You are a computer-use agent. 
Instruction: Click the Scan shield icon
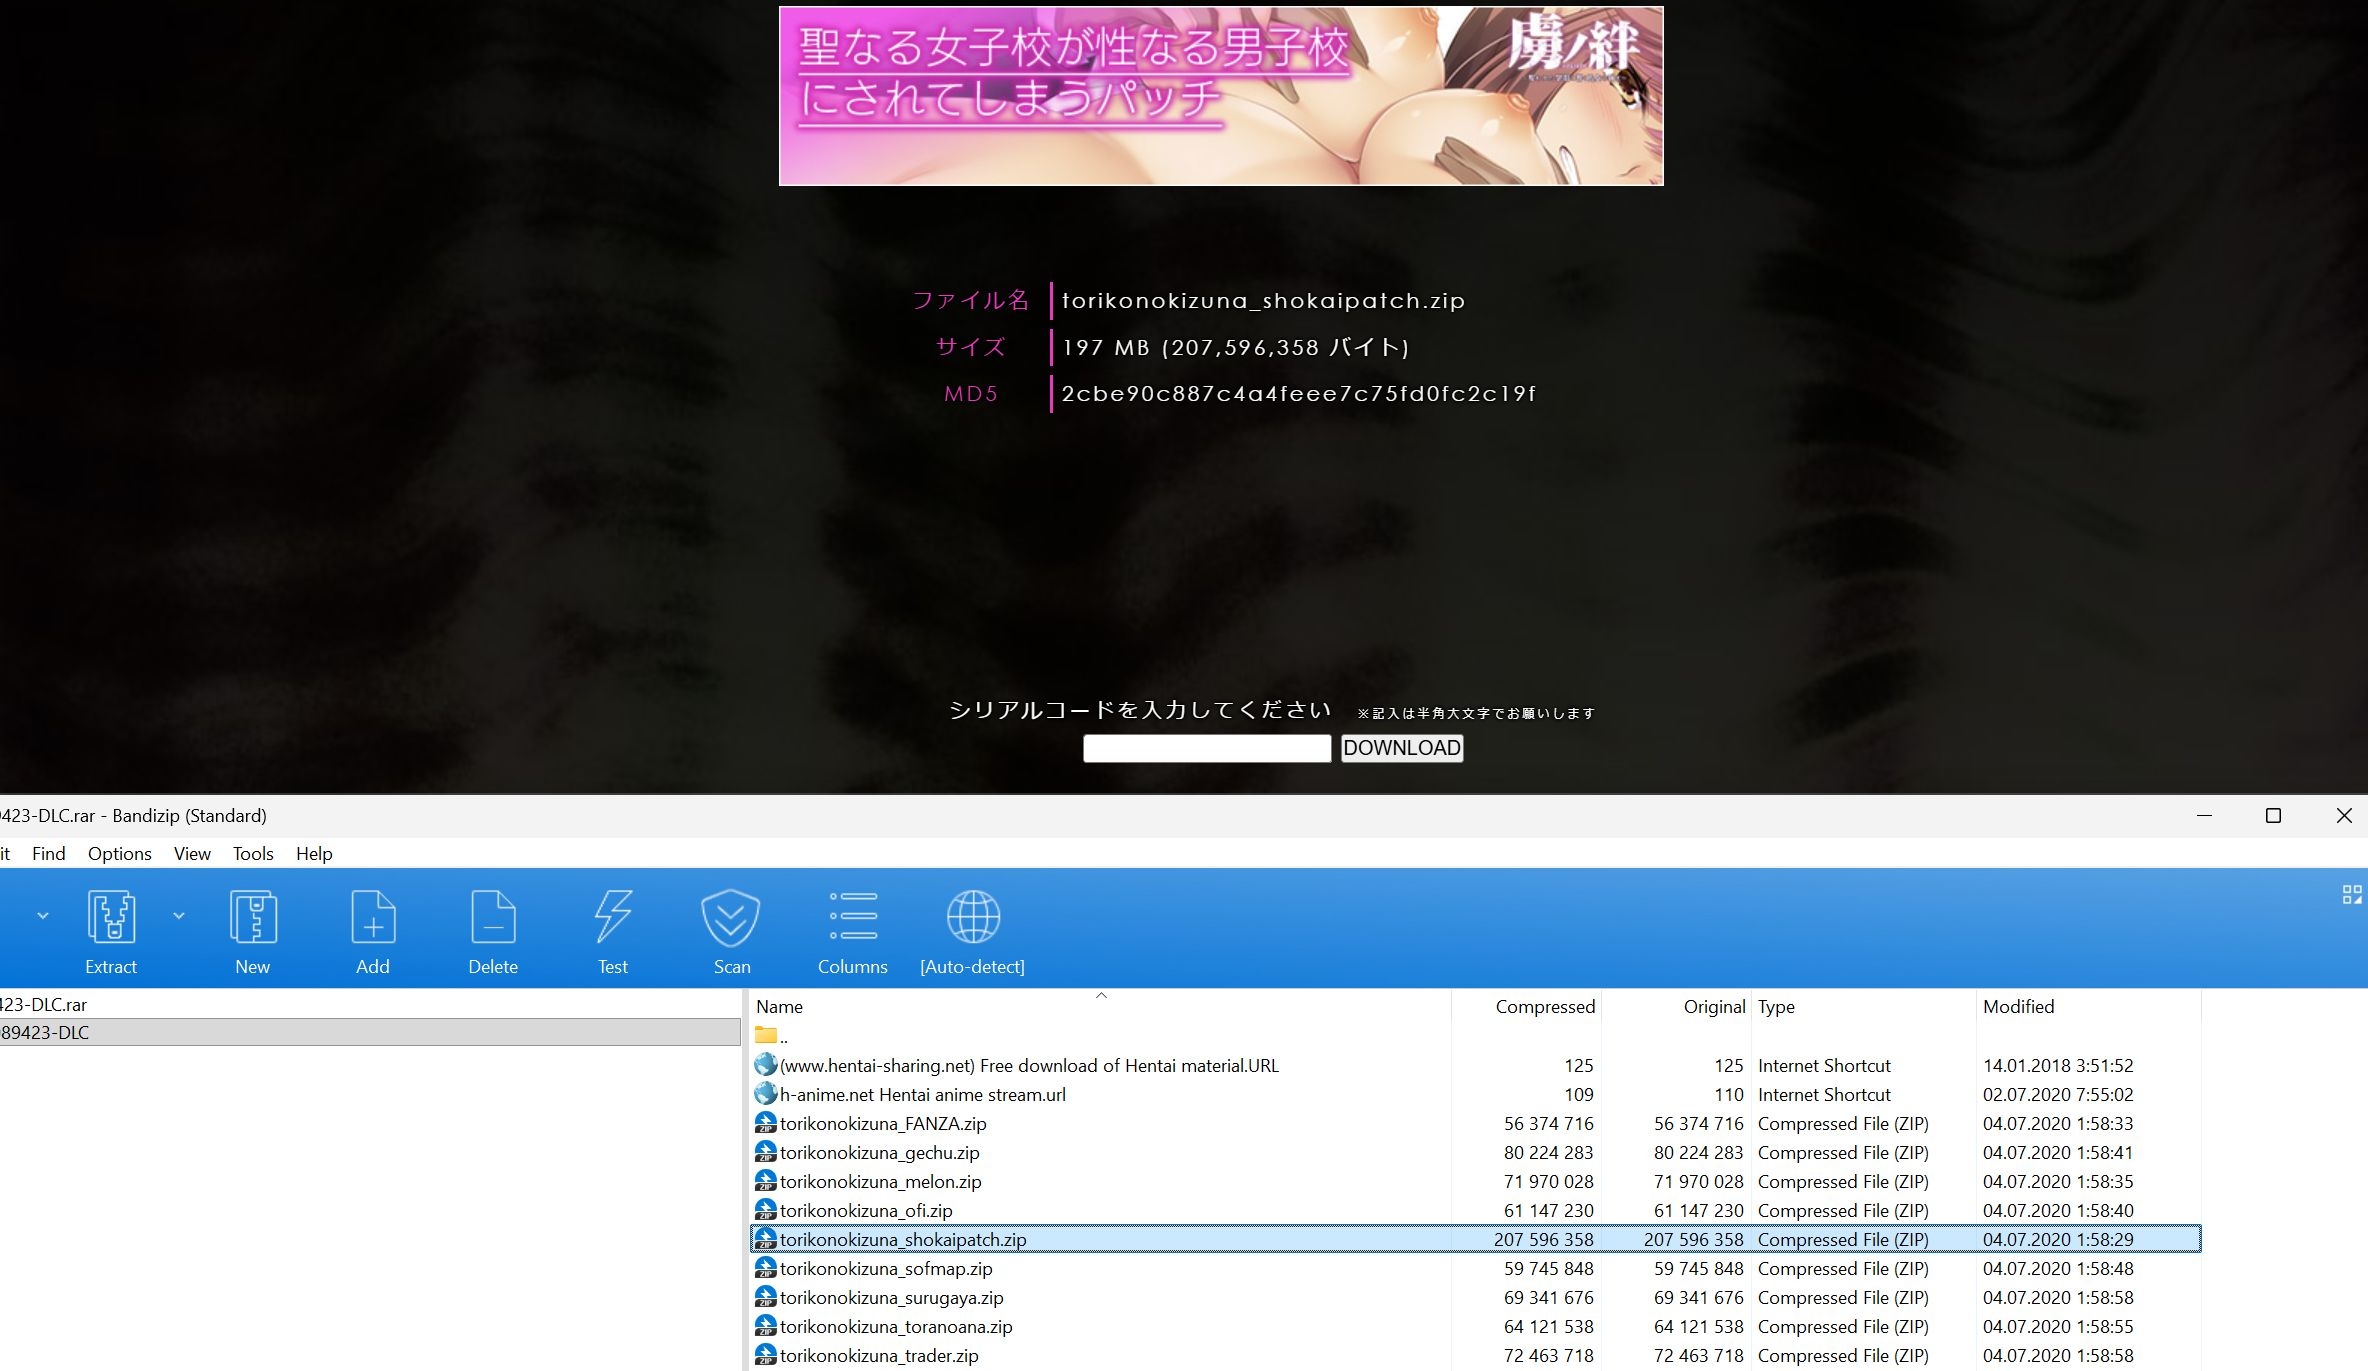pyautogui.click(x=732, y=931)
